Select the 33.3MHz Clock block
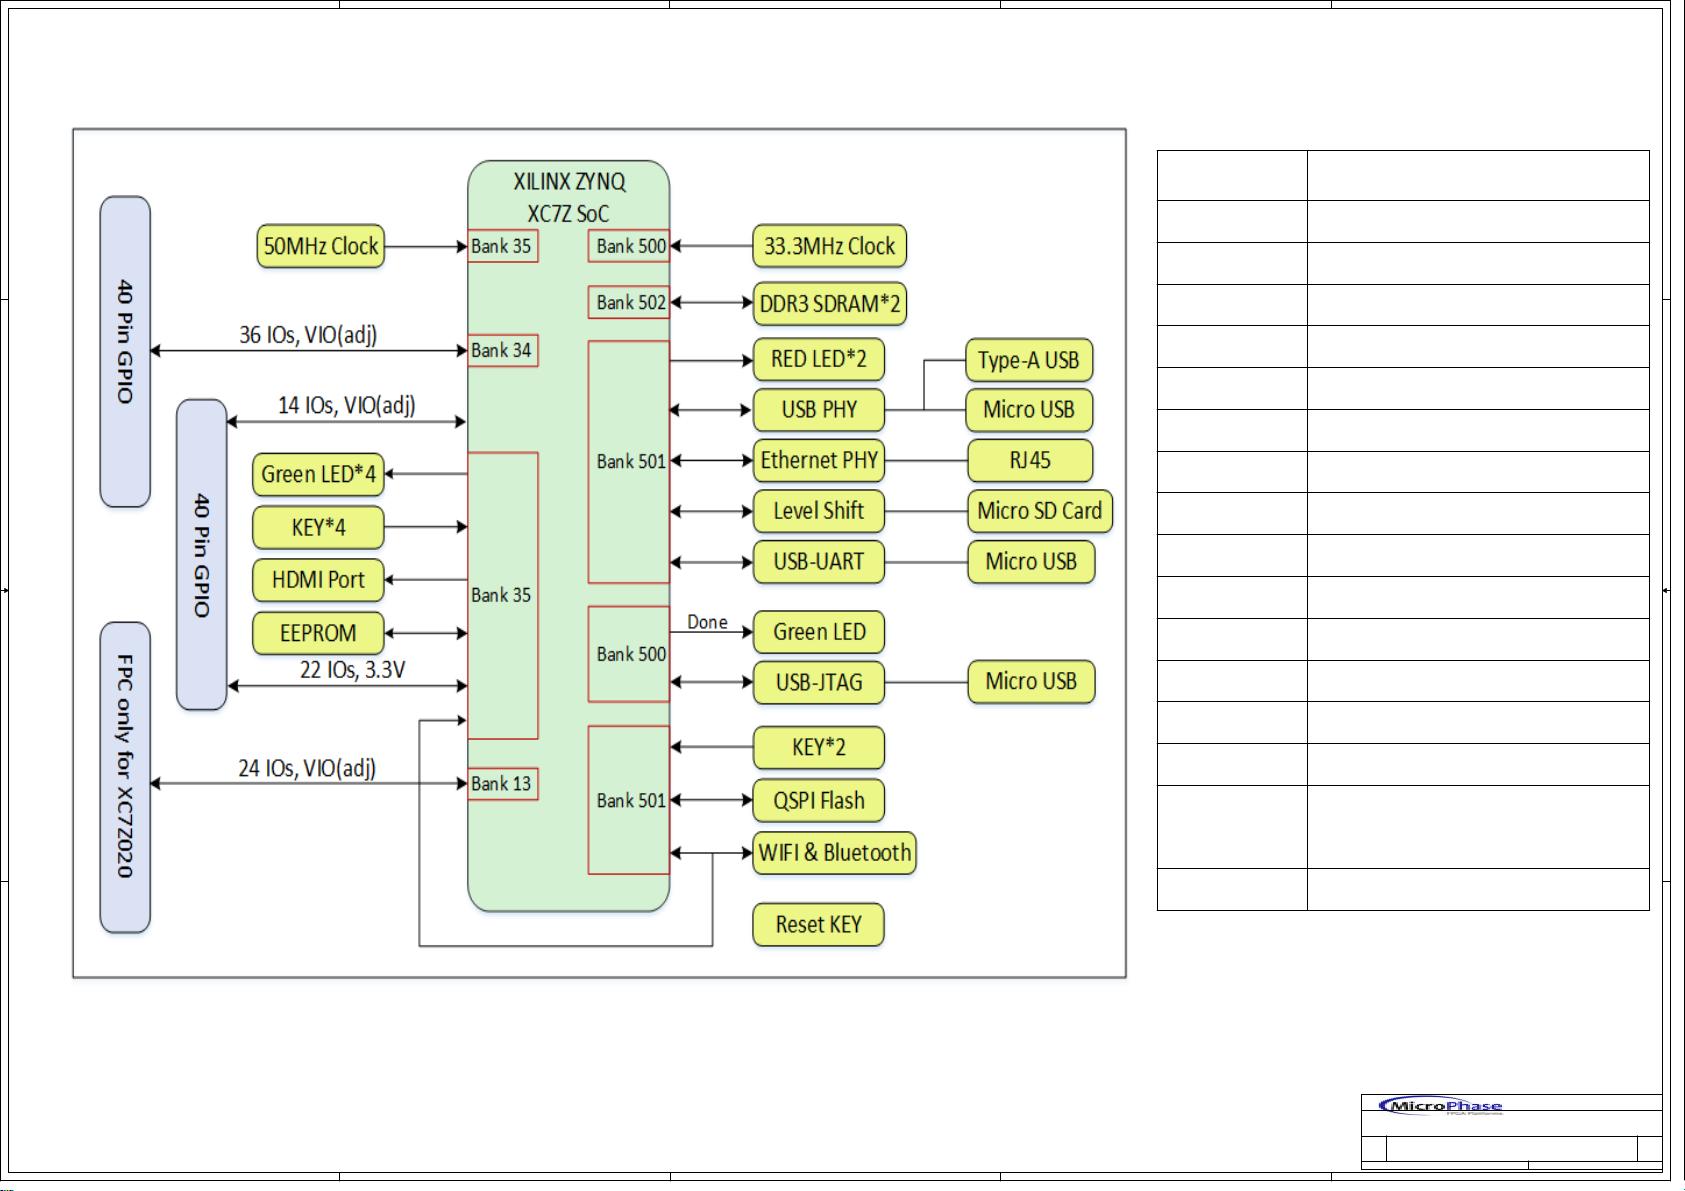Screen dimensions: 1685x1191 (829, 246)
